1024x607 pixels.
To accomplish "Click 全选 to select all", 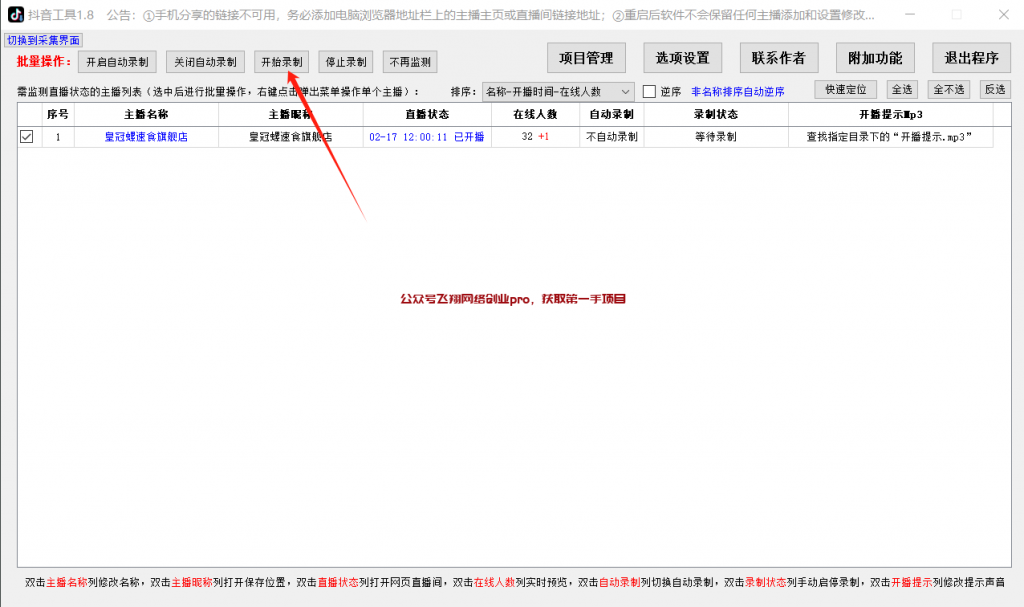I will coord(902,90).
